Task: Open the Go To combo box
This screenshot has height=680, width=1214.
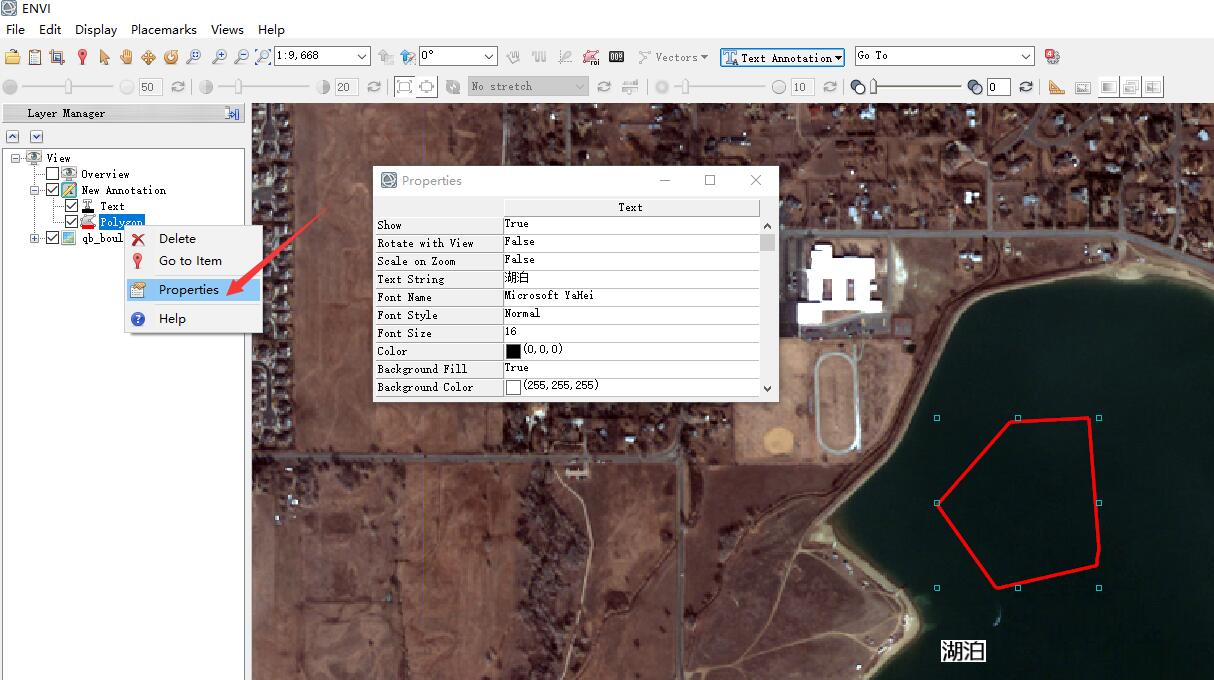Action: tap(1026, 57)
